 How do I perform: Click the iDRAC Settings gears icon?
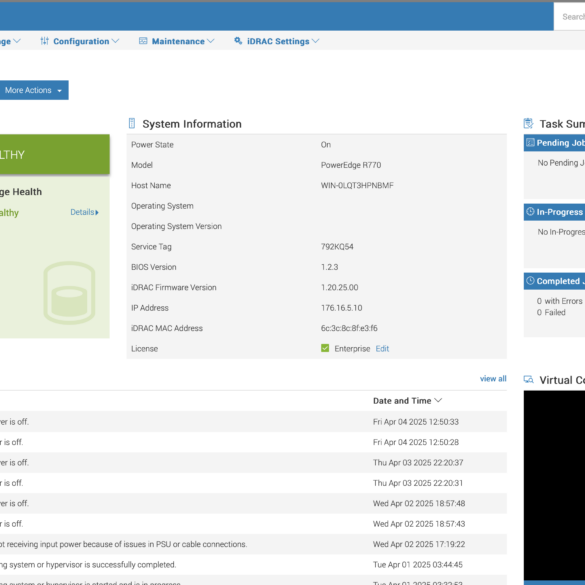coord(238,41)
